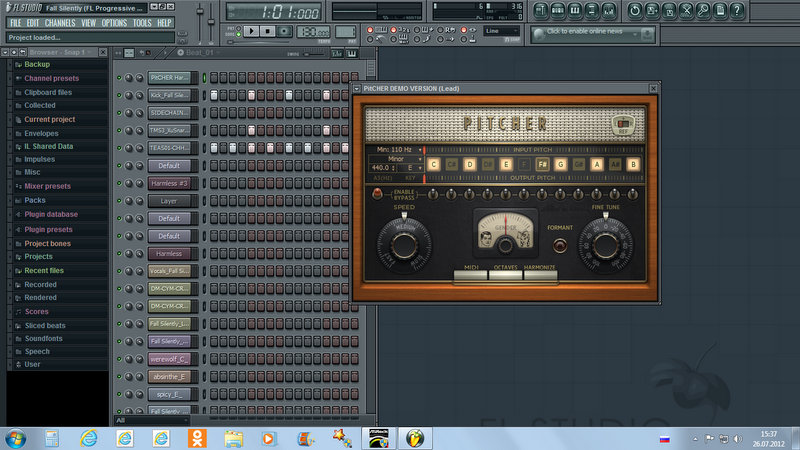This screenshot has height=450, width=800.
Task: Toggle note C in Pitcher's key row
Action: [434, 164]
